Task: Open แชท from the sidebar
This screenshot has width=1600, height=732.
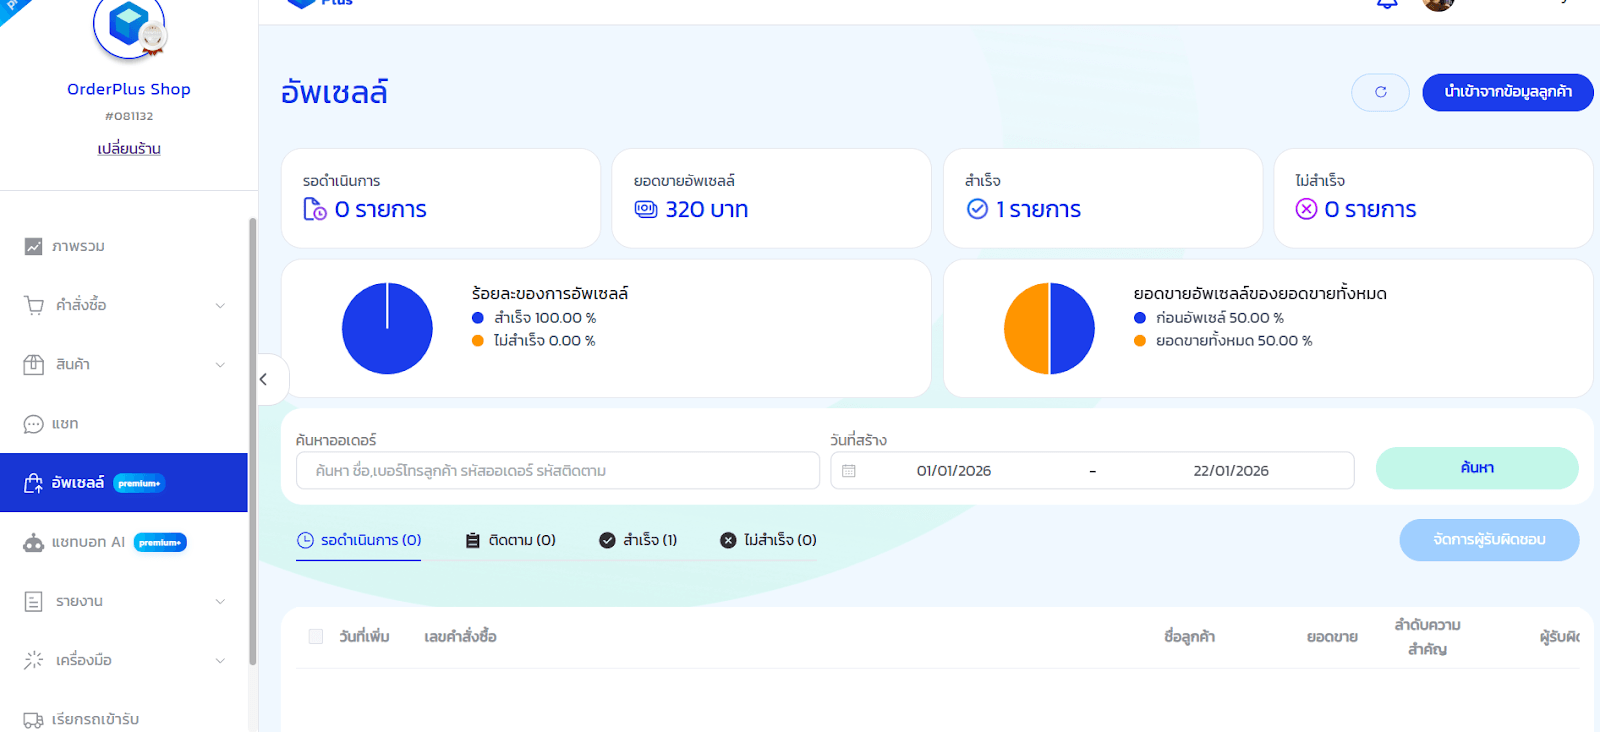Action: (x=65, y=424)
